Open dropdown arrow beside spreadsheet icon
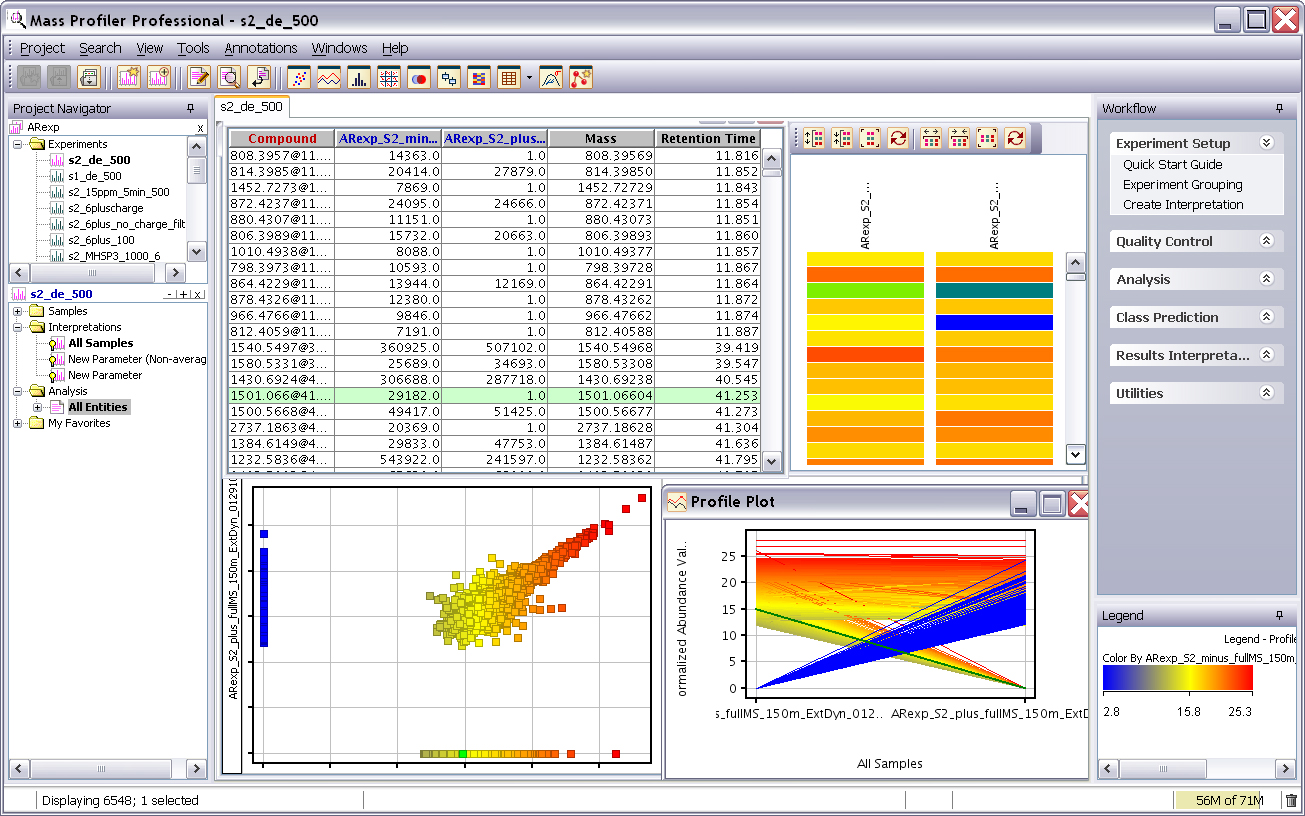Screen dimensions: 1305x816 529,78
